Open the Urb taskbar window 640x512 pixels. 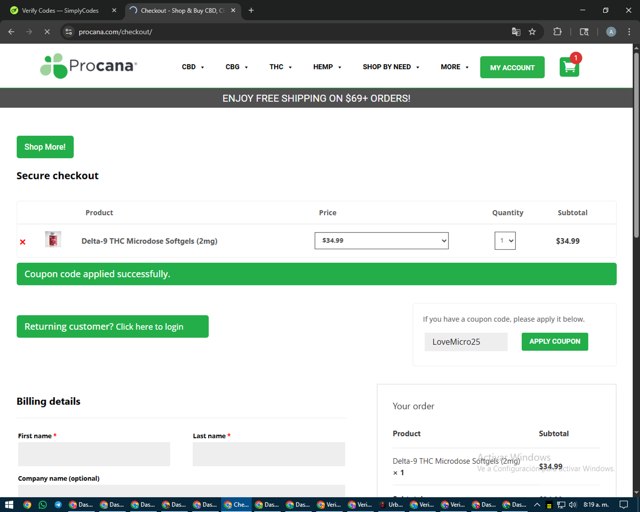(x=391, y=505)
